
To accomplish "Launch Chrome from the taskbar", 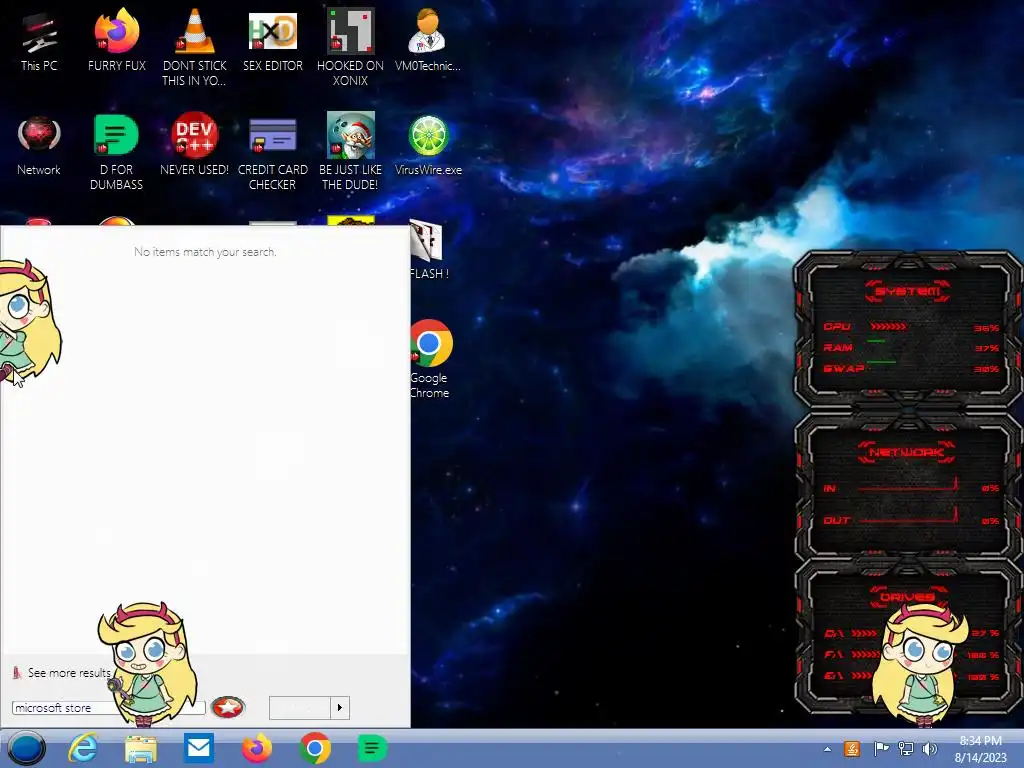I will point(314,748).
